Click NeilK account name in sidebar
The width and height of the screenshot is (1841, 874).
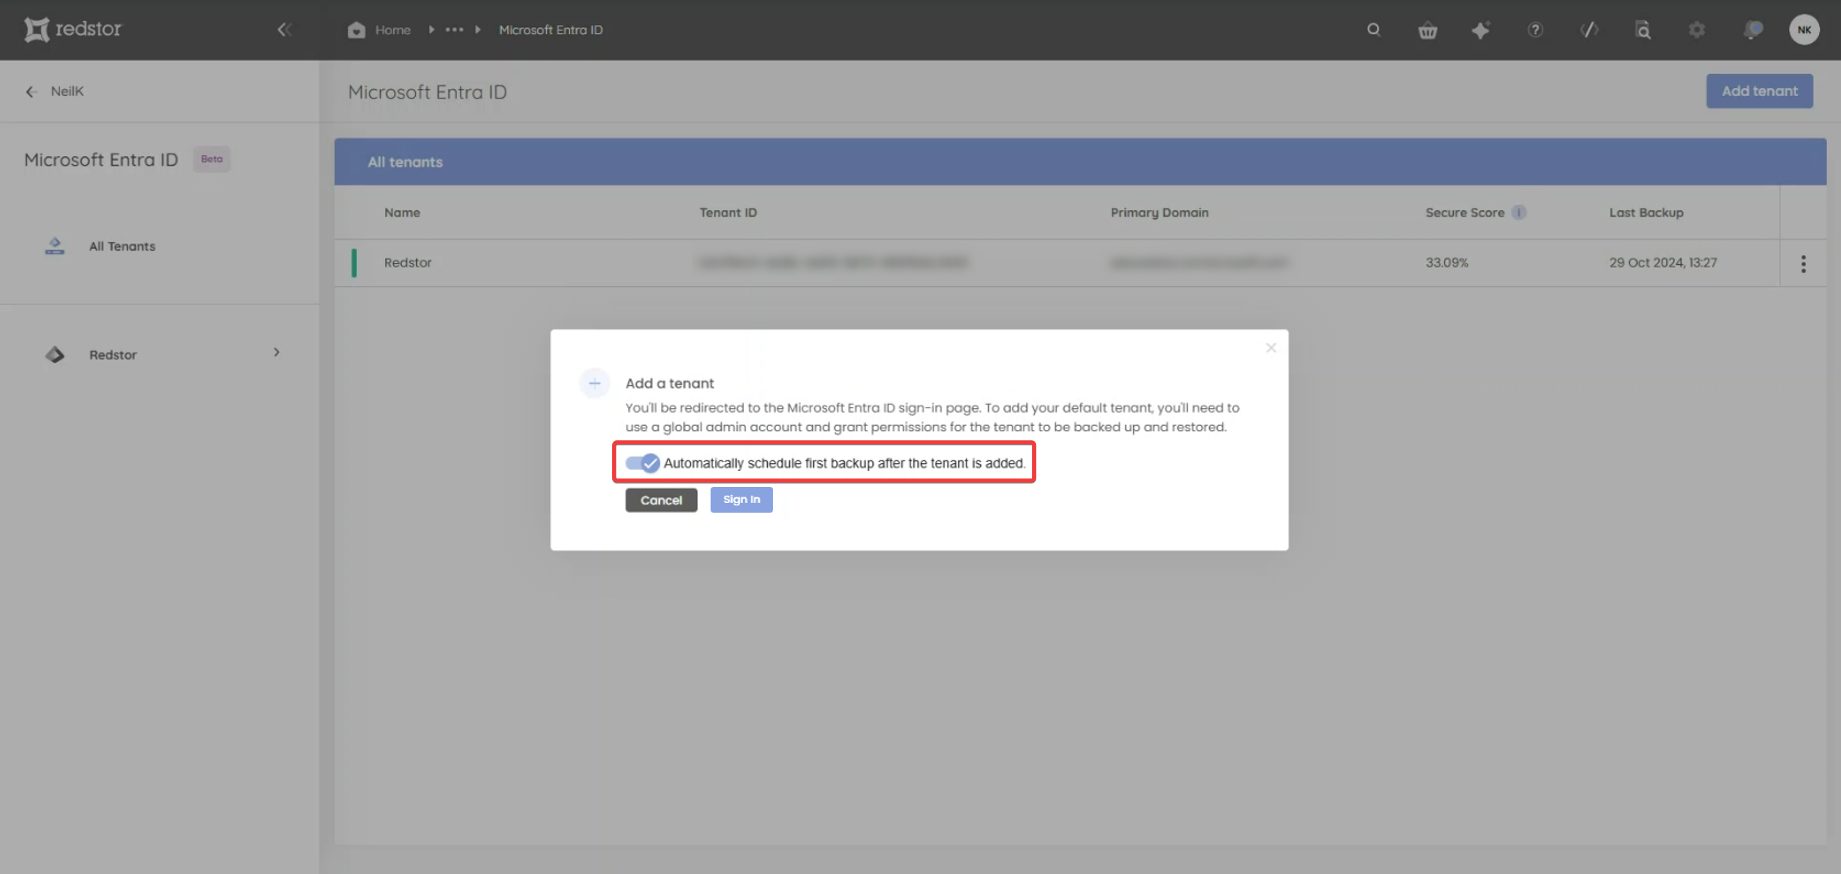67,91
